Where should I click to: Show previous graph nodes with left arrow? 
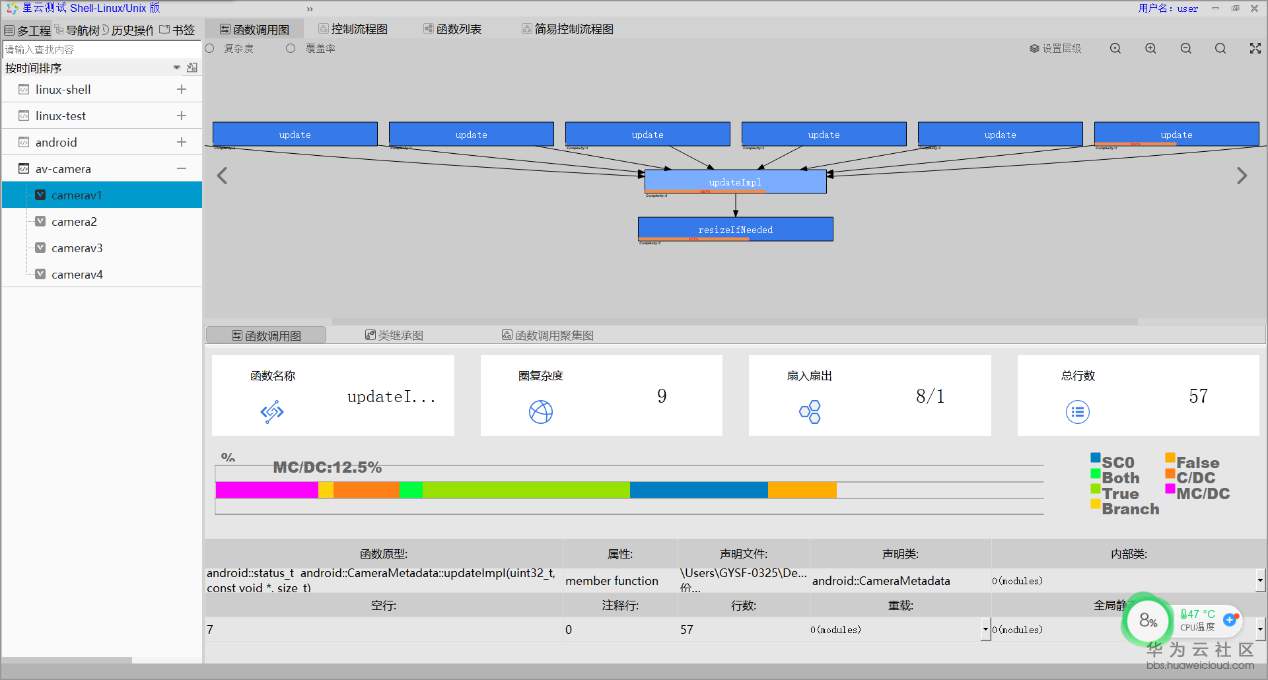(222, 176)
